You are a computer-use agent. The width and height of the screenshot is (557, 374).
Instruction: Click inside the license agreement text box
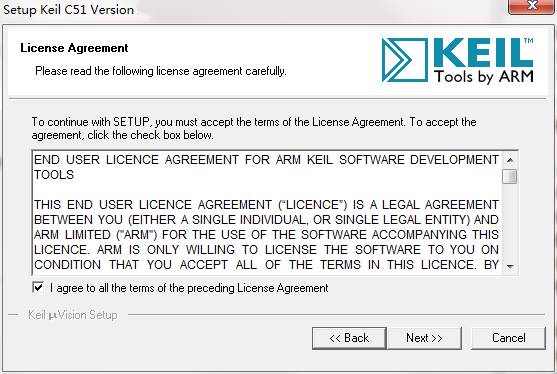coord(267,212)
